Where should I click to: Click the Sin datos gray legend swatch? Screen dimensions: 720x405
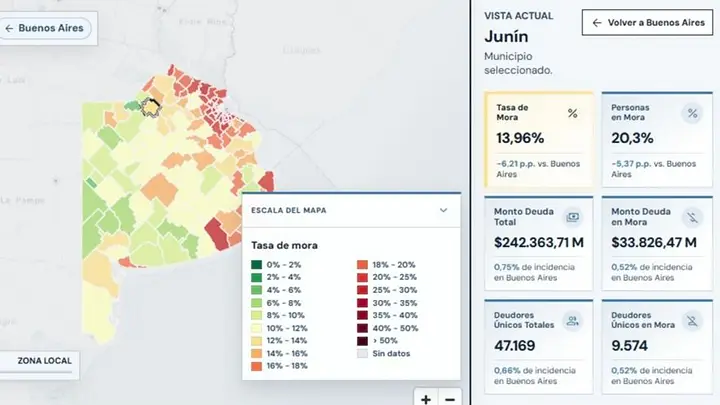pos(362,354)
